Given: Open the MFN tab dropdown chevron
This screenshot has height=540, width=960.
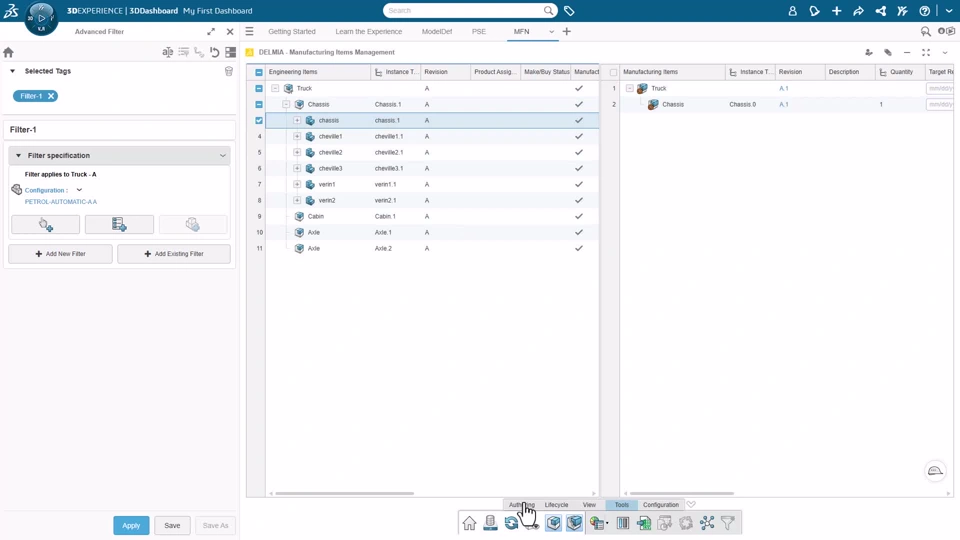Looking at the screenshot, I should pos(551,32).
